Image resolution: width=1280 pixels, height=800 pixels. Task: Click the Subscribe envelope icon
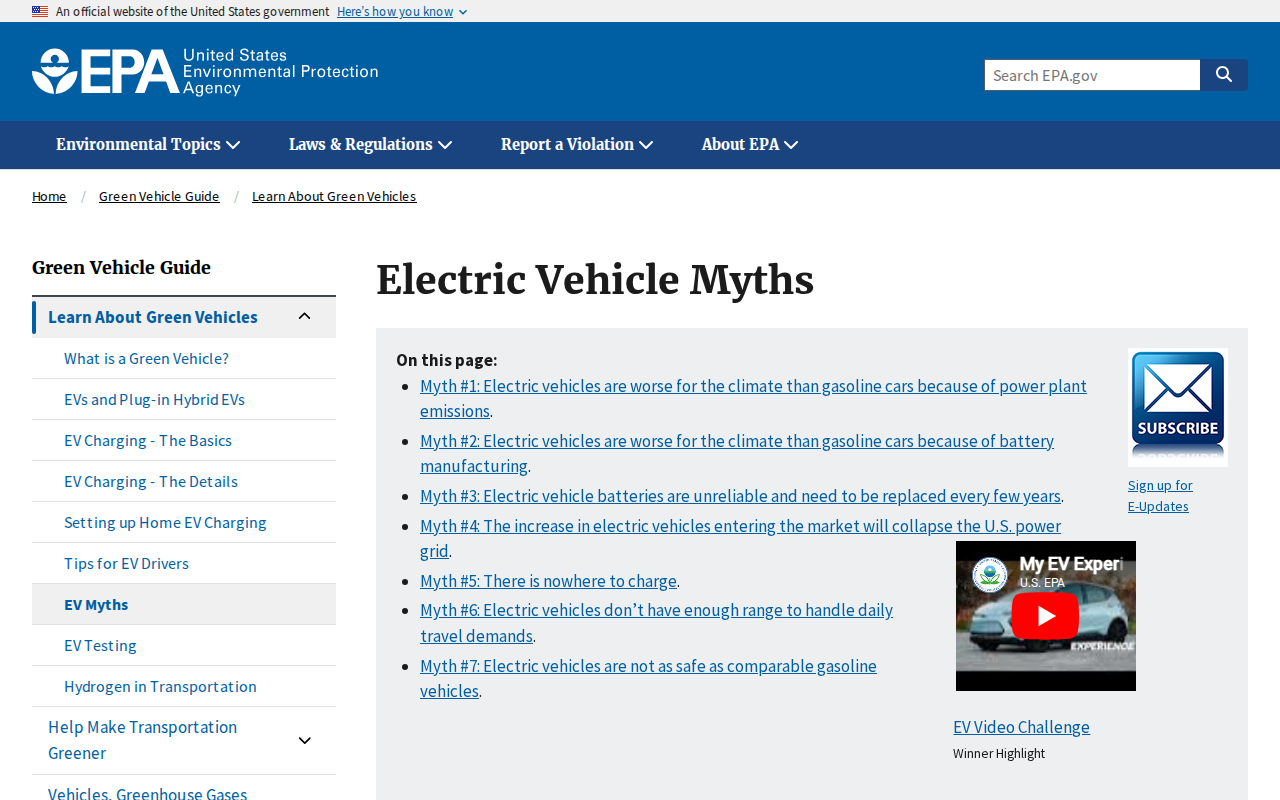pyautogui.click(x=1178, y=407)
